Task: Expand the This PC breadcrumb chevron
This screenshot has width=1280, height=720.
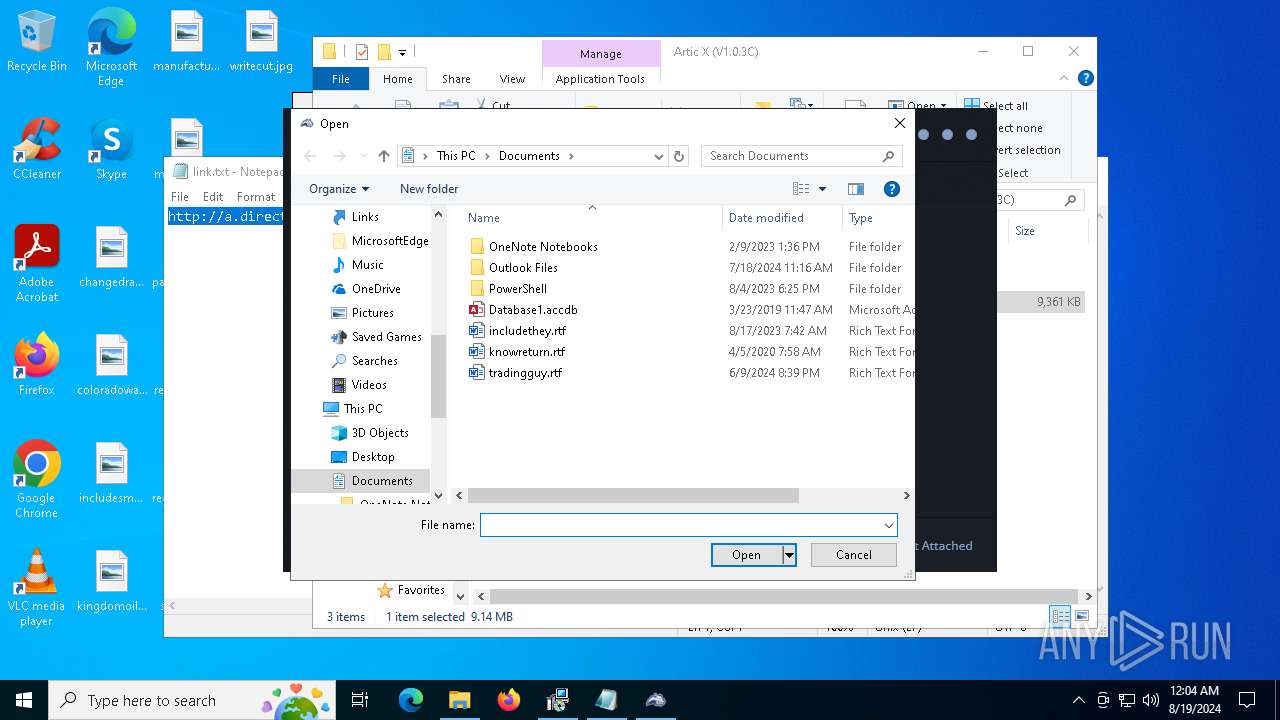Action: (x=487, y=156)
